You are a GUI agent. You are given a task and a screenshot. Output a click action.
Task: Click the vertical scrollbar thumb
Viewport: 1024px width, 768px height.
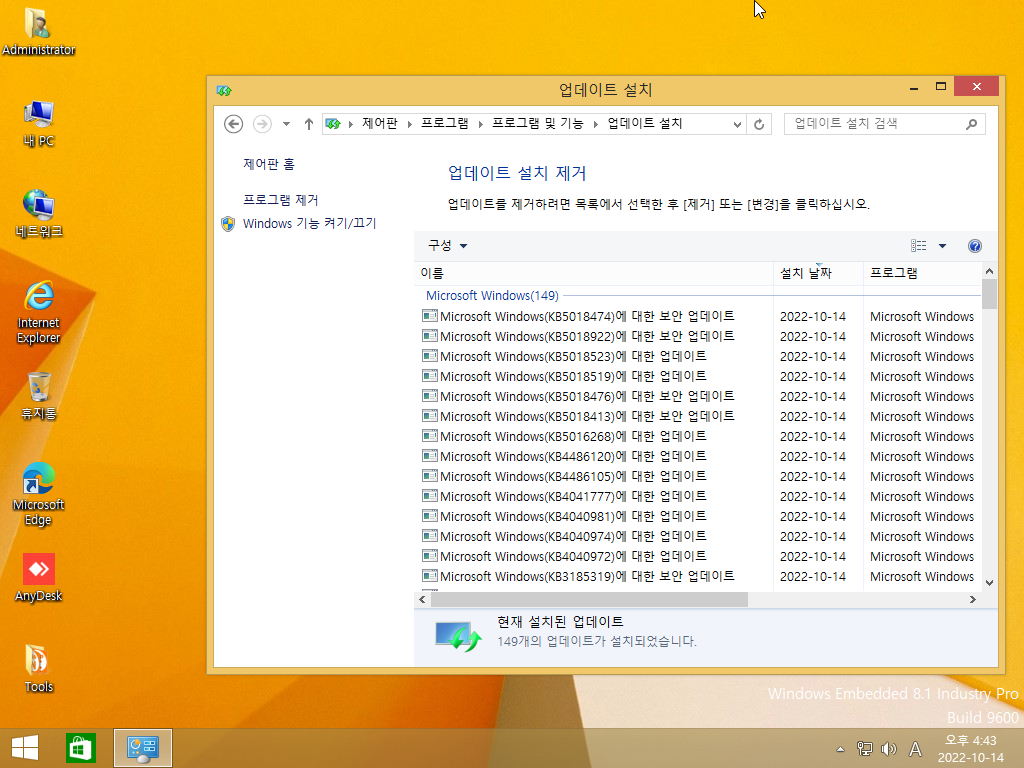point(989,294)
